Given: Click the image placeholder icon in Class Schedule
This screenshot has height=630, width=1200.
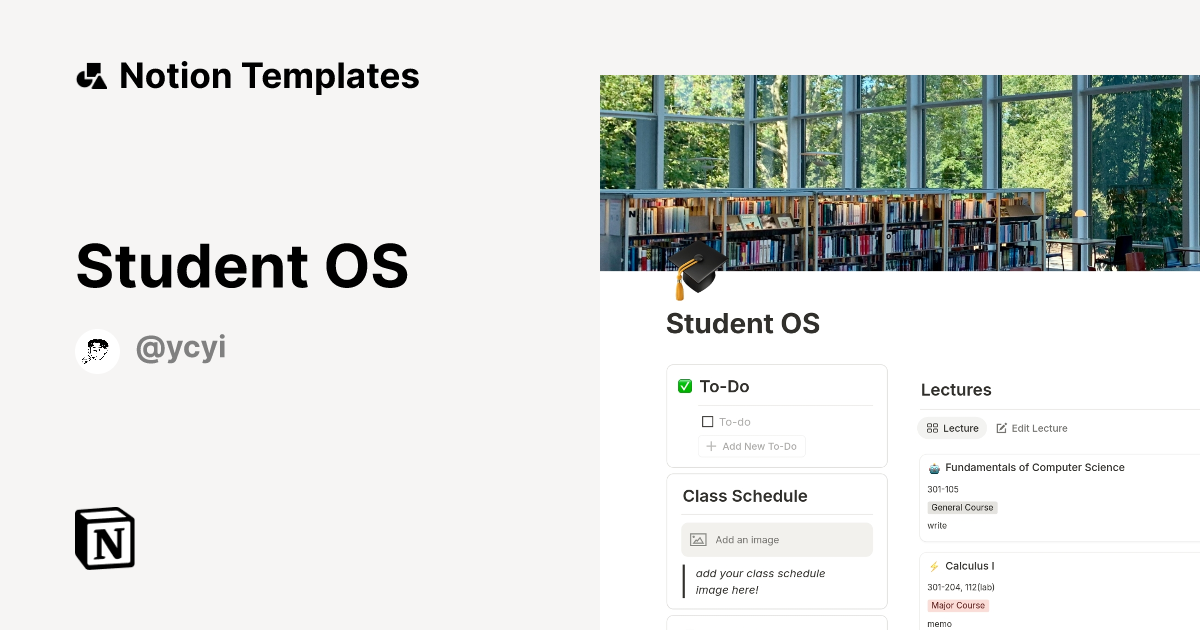Looking at the screenshot, I should (697, 539).
